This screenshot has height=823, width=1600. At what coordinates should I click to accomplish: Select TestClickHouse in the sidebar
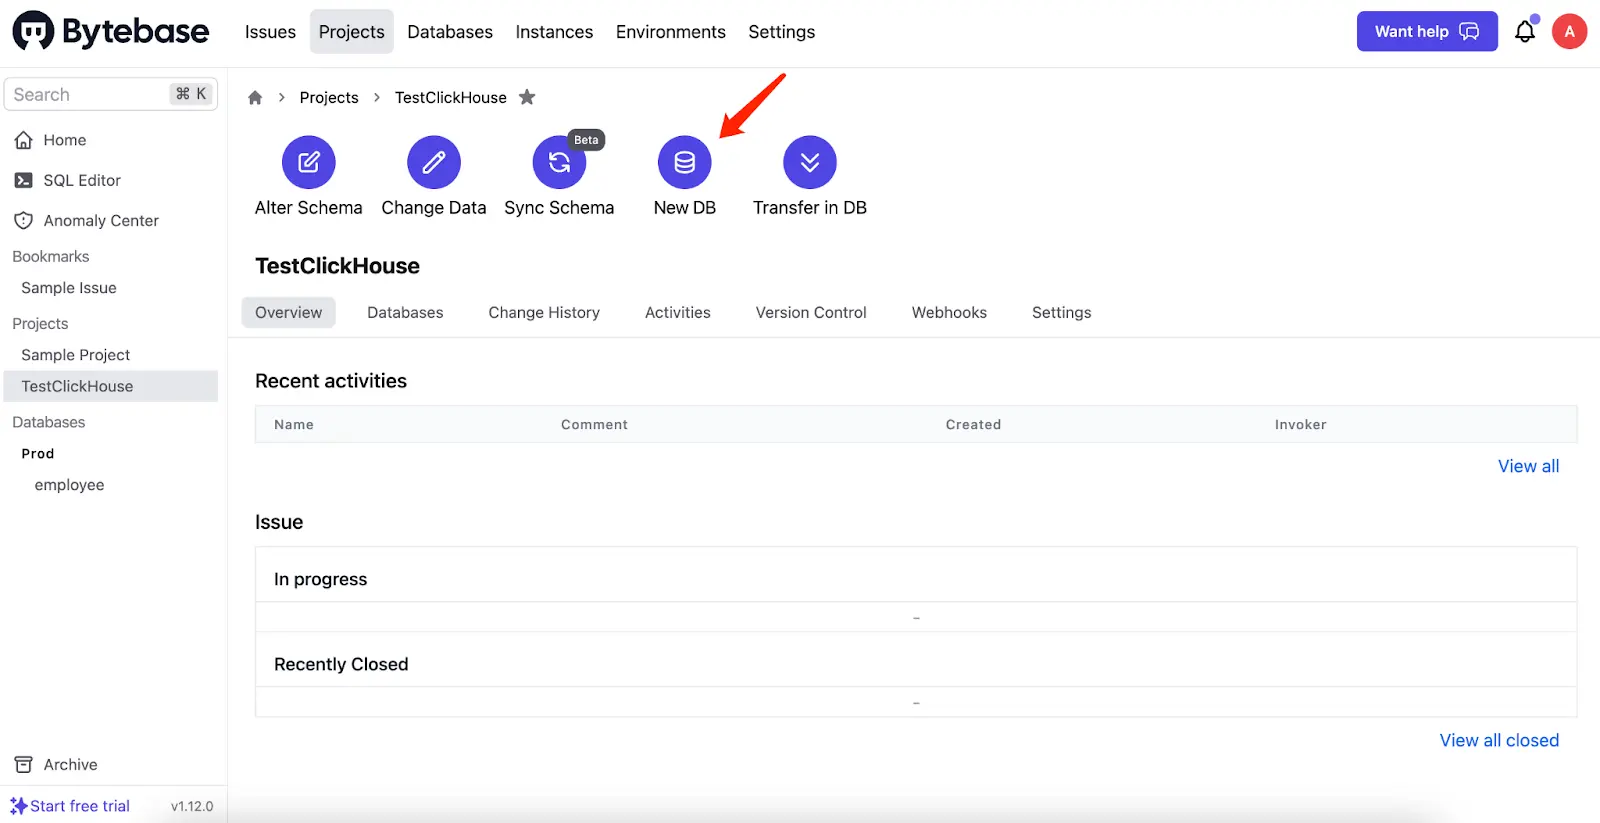click(111, 386)
